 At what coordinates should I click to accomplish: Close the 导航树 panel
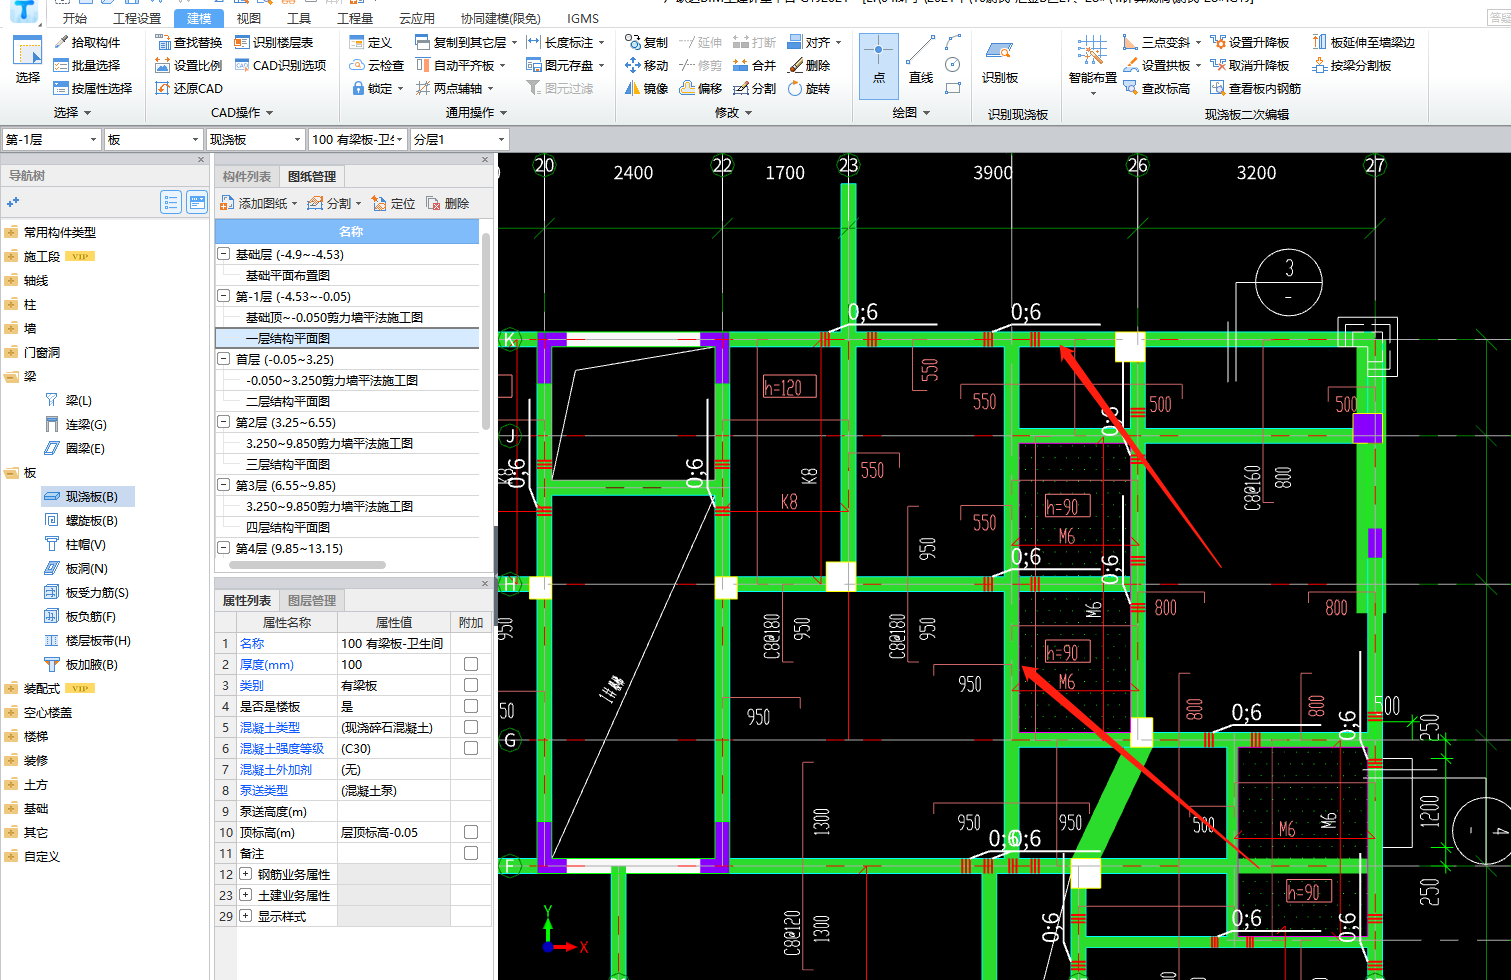tap(200, 159)
